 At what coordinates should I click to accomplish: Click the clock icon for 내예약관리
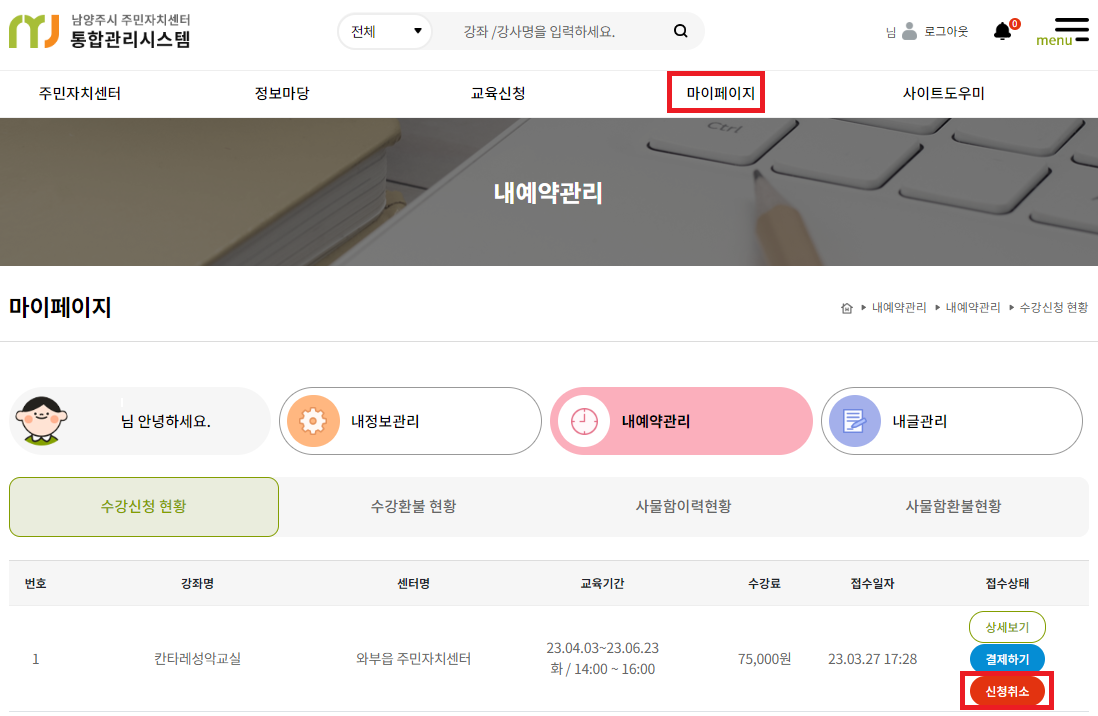click(x=584, y=421)
